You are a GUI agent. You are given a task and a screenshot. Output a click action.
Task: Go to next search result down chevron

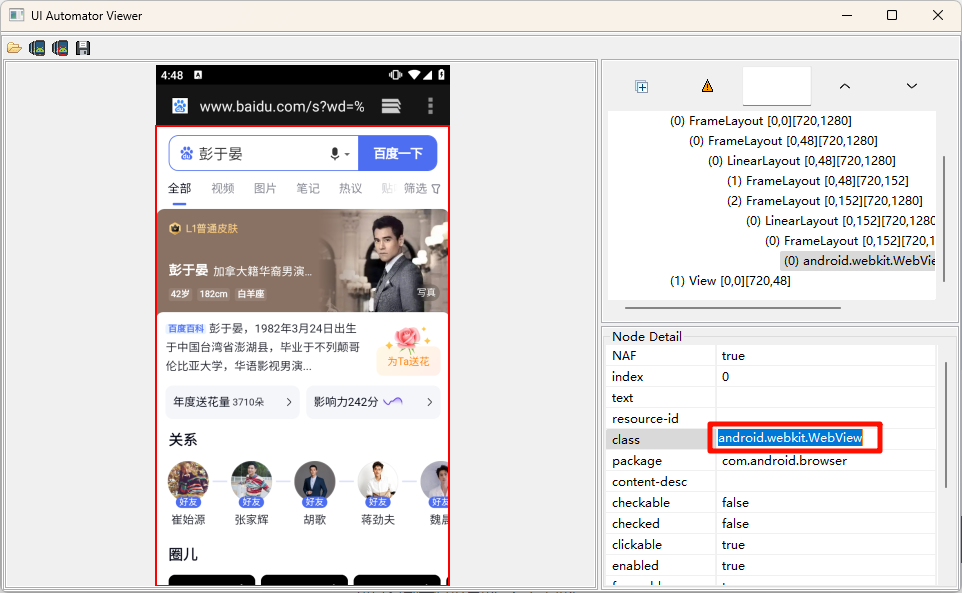click(911, 87)
